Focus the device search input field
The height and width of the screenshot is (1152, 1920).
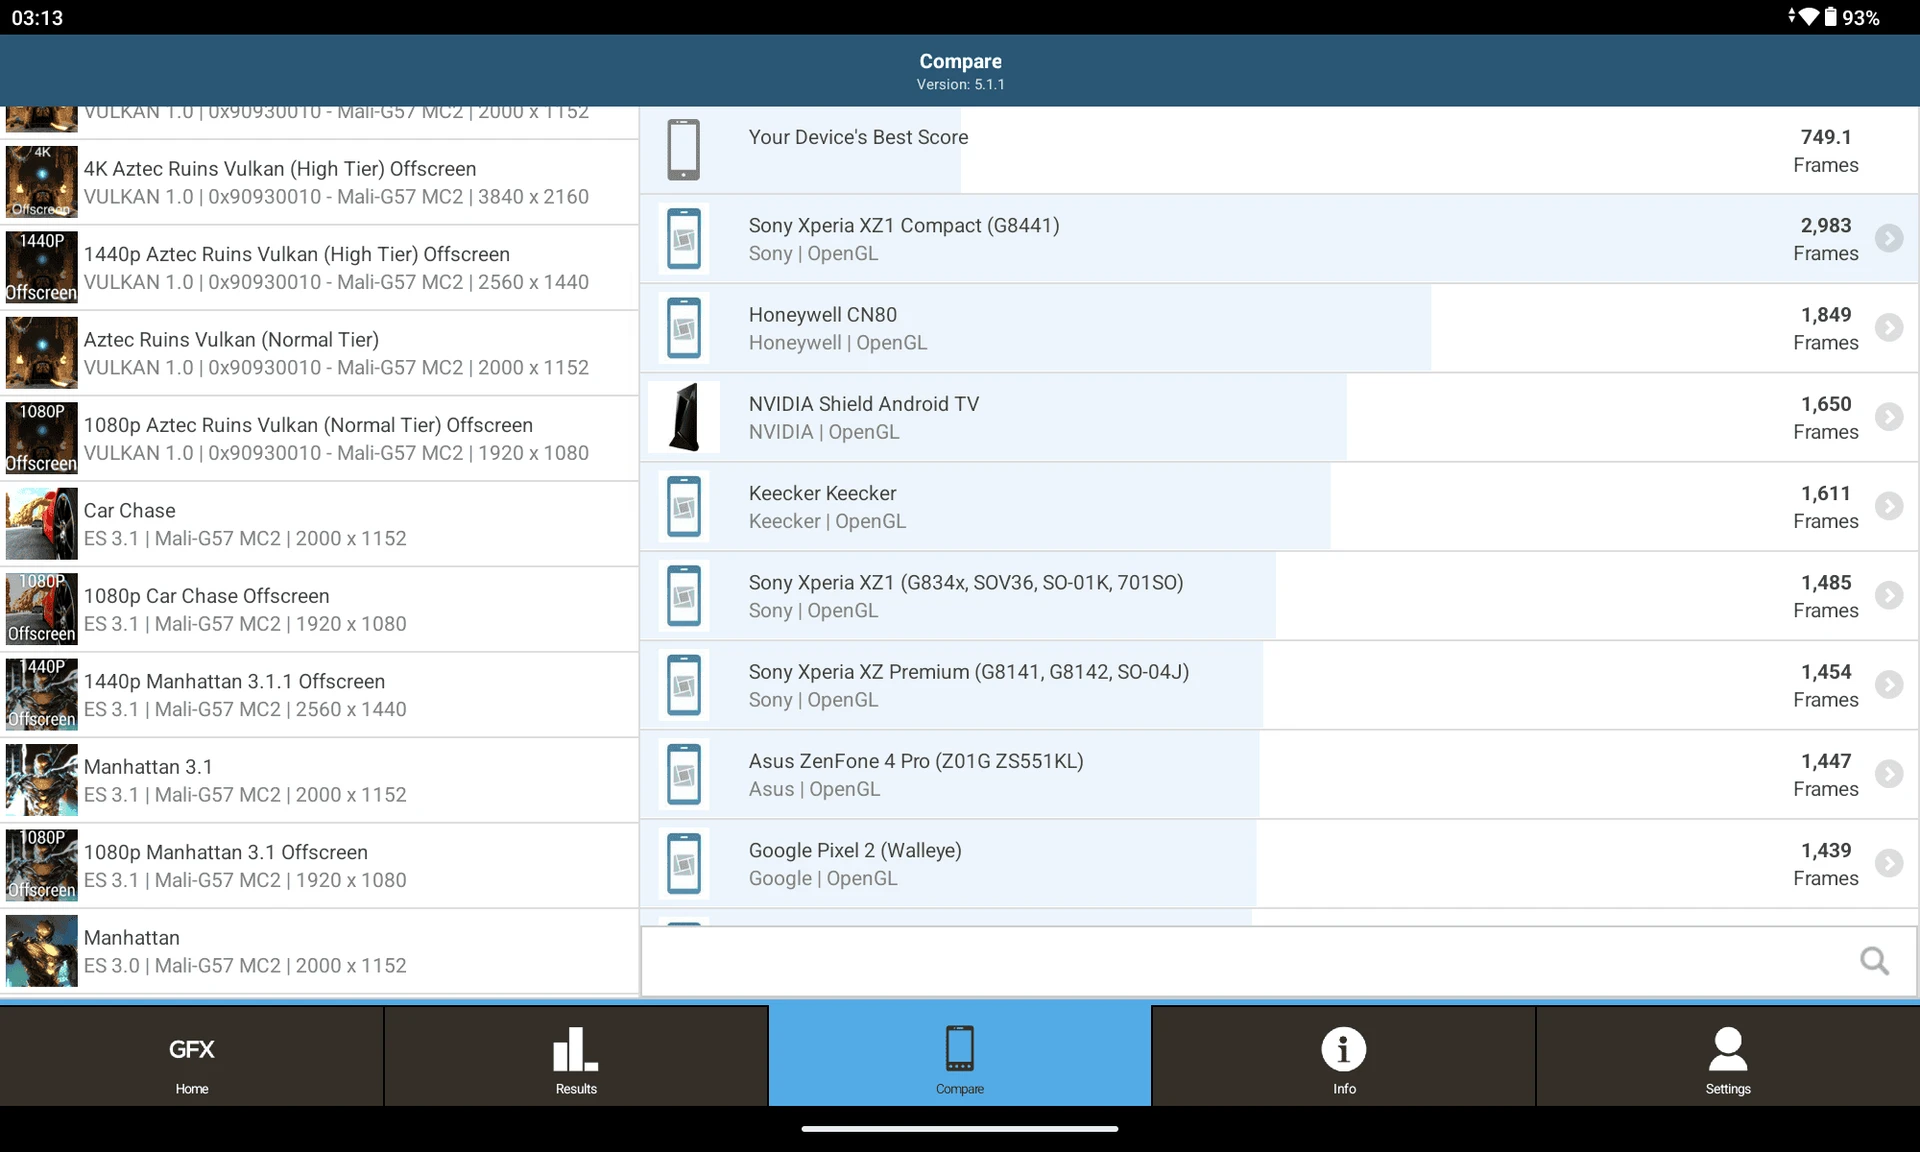coord(1279,961)
